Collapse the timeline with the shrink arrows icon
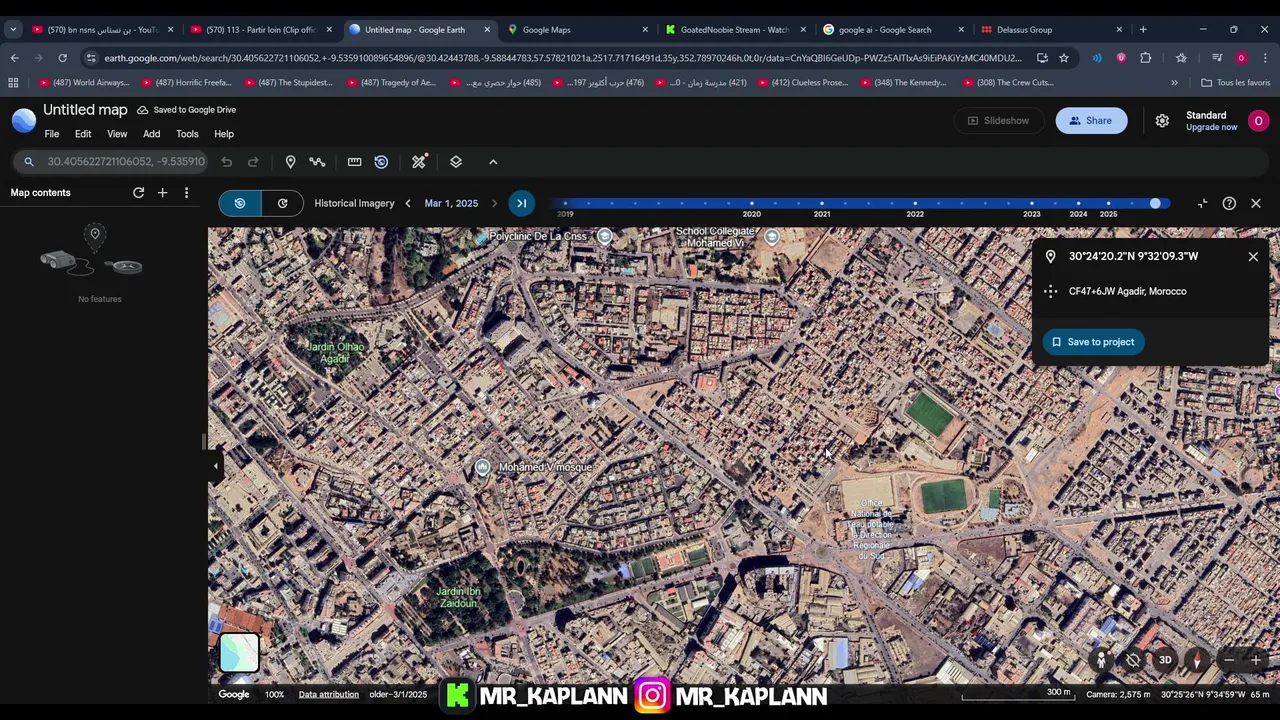 (x=1202, y=203)
